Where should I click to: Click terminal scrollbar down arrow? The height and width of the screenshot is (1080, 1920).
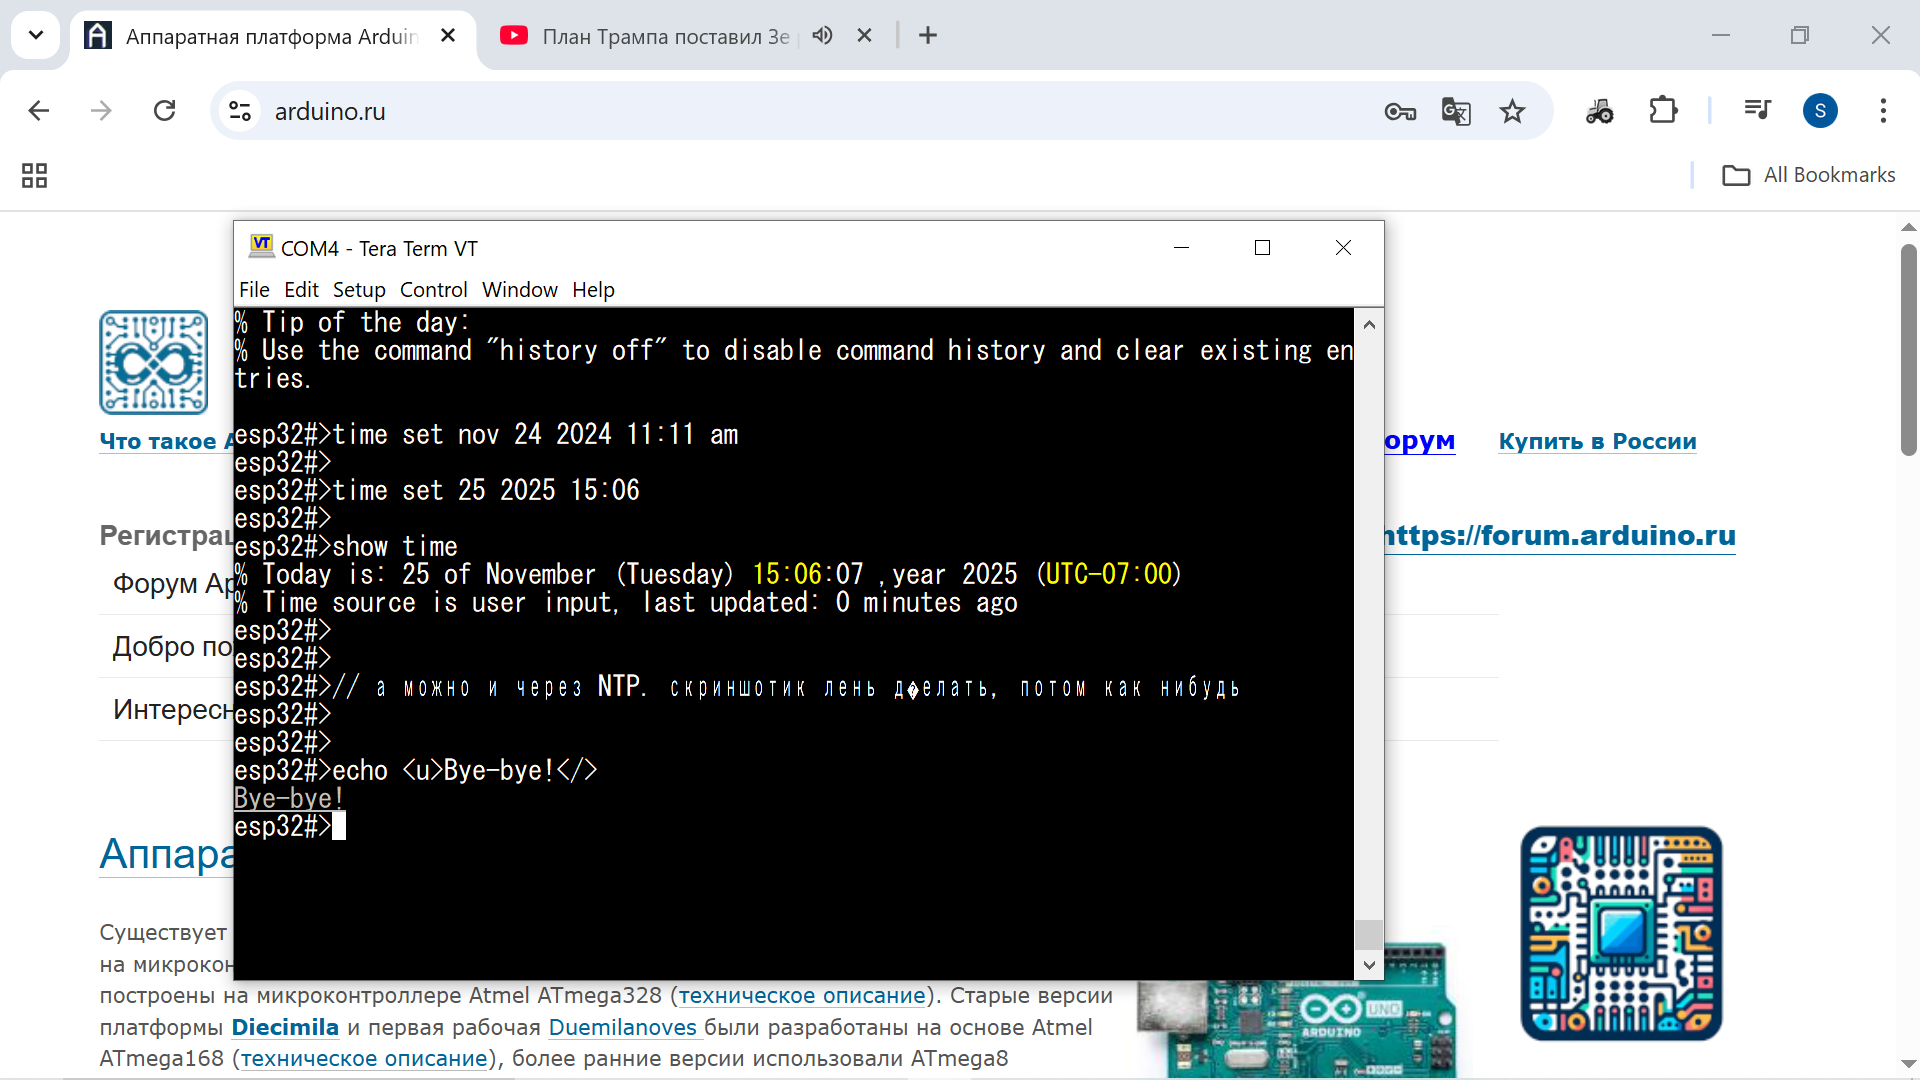click(1369, 965)
